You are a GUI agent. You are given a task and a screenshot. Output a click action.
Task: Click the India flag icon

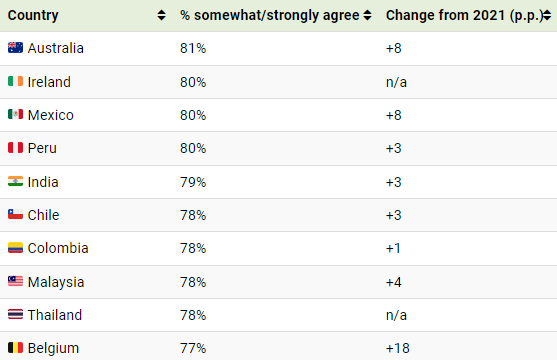pyautogui.click(x=15, y=182)
